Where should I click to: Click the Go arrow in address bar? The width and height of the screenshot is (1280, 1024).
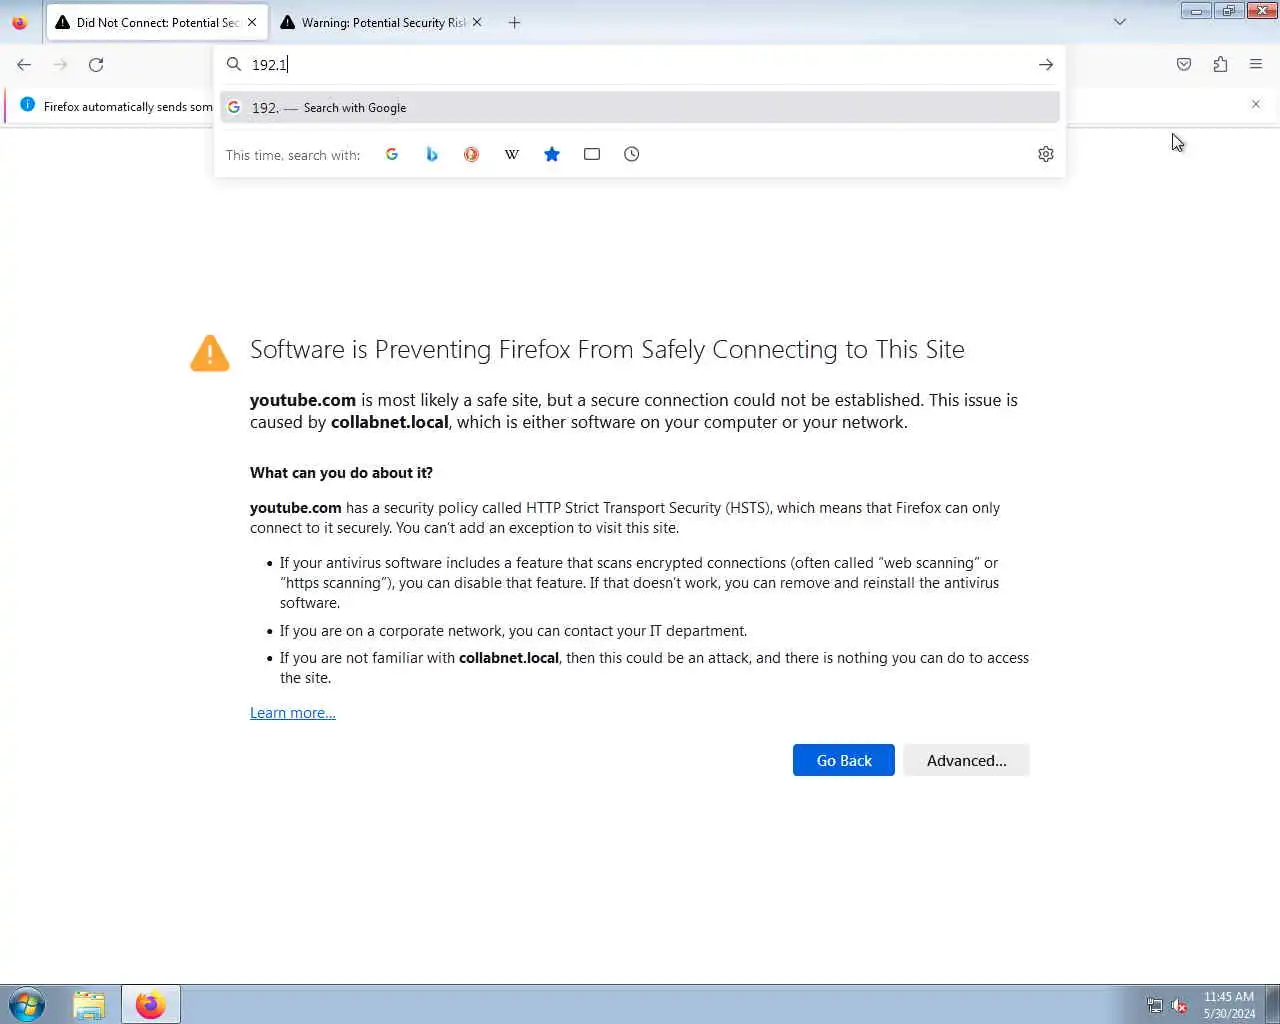[x=1046, y=64]
